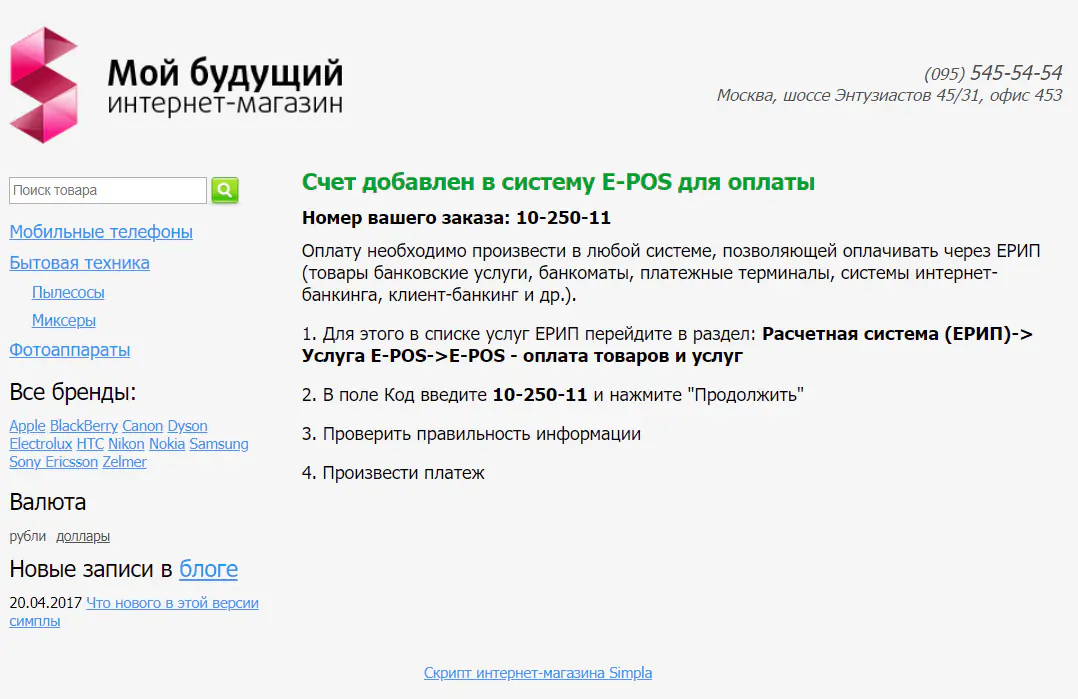The image size is (1078, 699).
Task: Open the Canon brand page
Action: point(142,425)
